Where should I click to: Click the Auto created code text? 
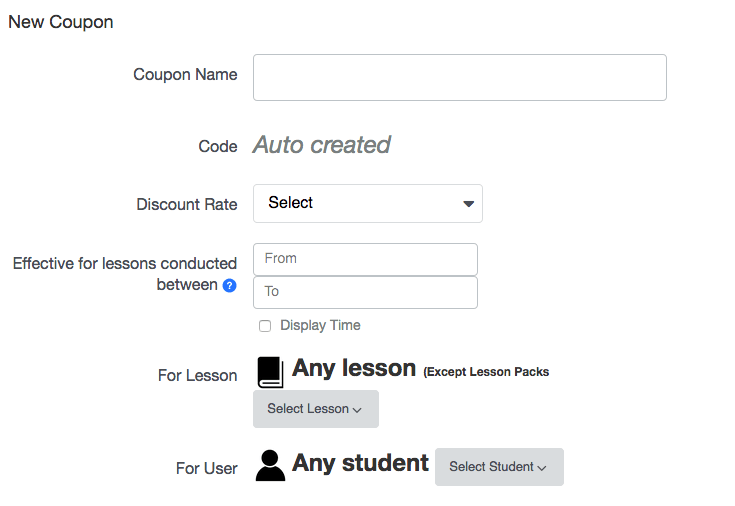point(322,144)
